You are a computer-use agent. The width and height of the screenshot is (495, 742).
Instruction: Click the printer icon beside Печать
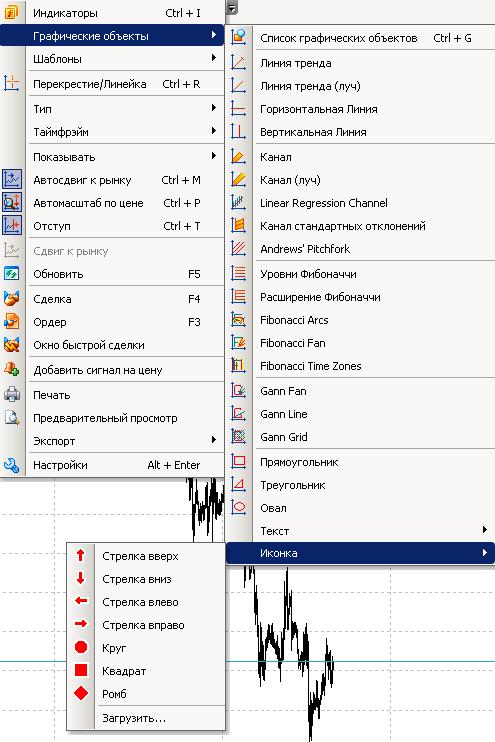[12, 394]
